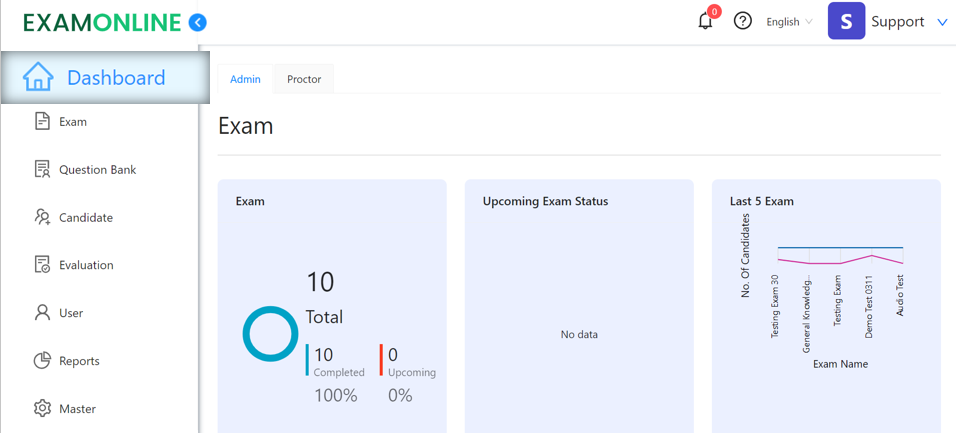The image size is (957, 433).
Task: Click the teal exam donut chart
Action: tap(270, 334)
